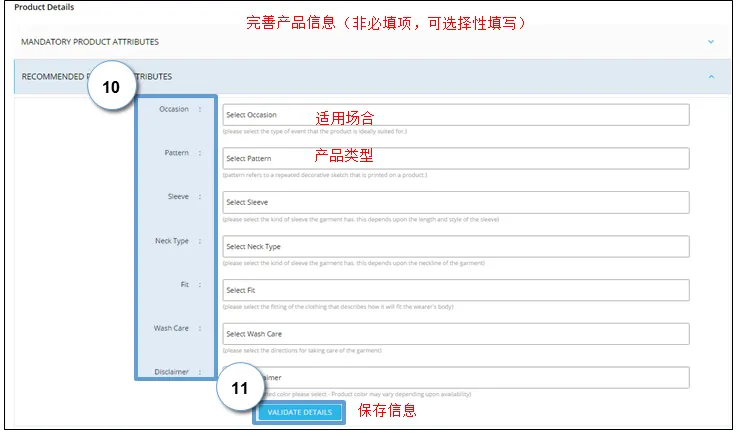This screenshot has width=740, height=433.
Task: Click the Fit field label
Action: [185, 284]
